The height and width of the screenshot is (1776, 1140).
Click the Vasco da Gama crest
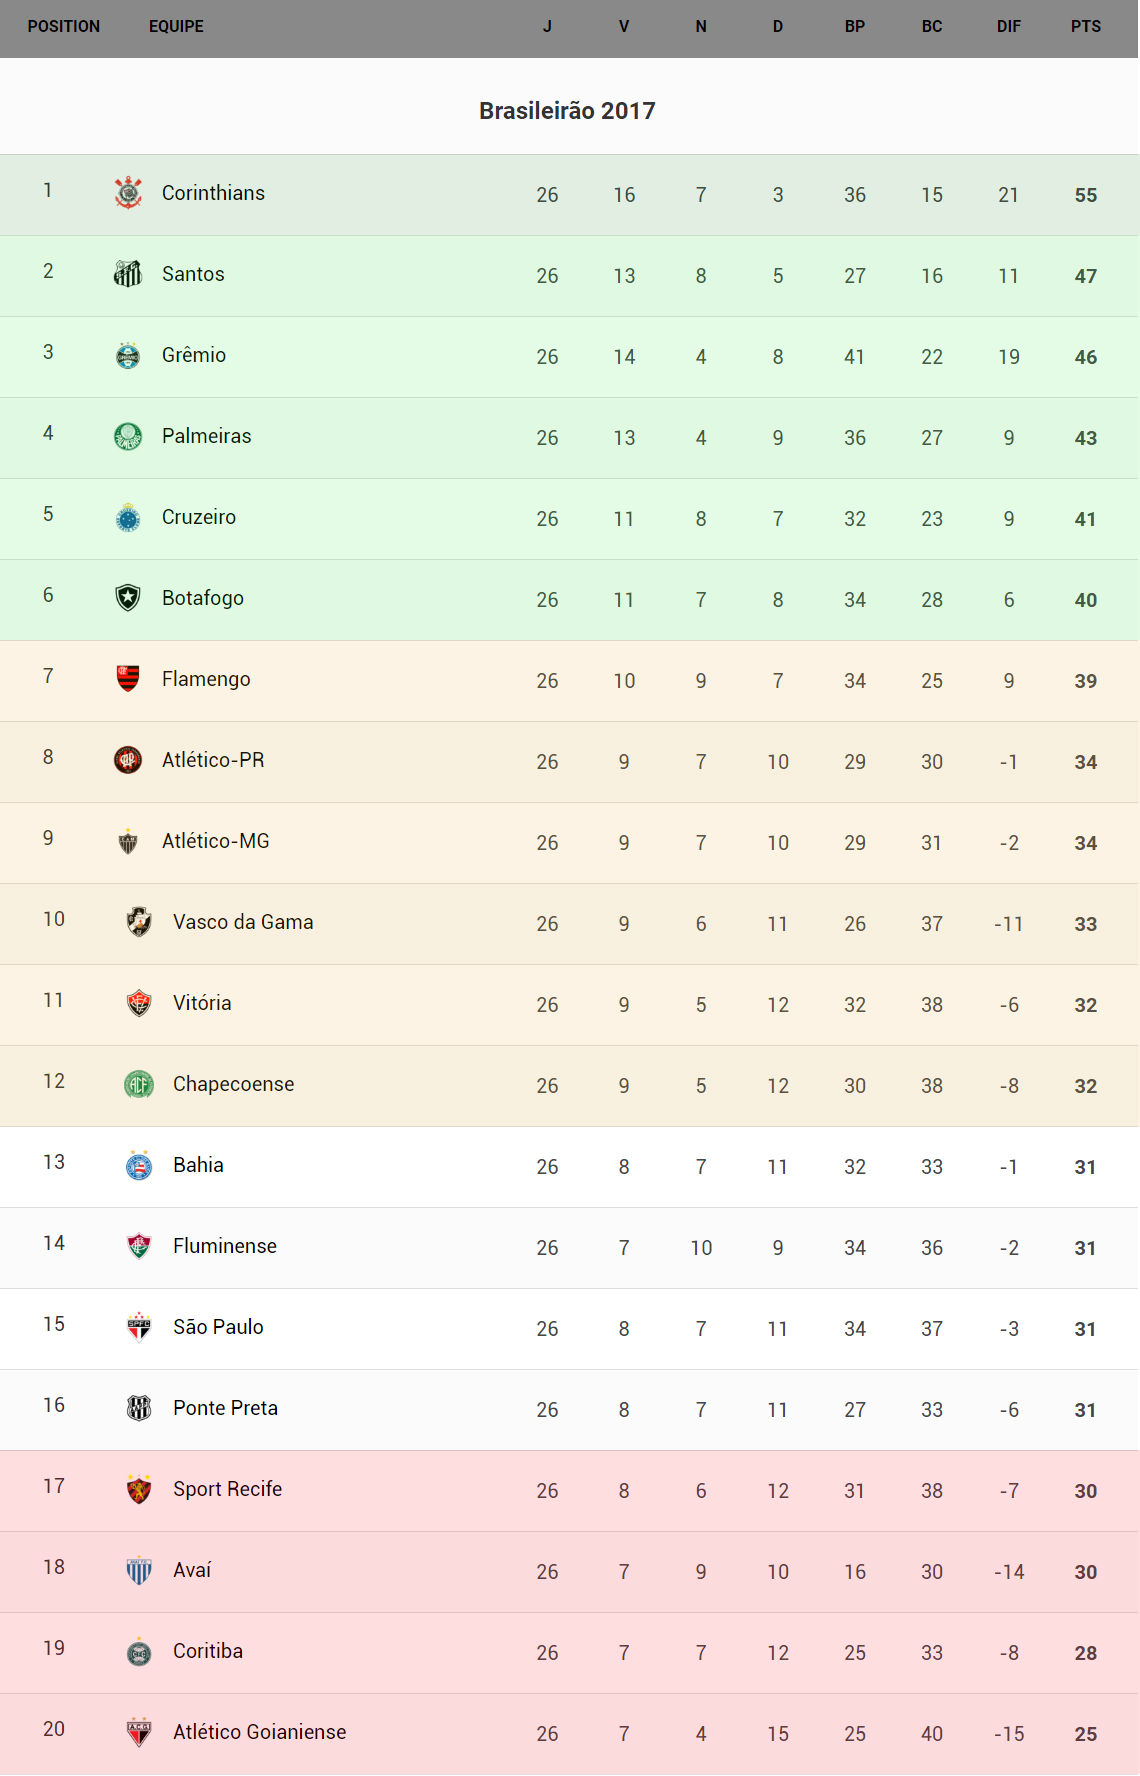[x=139, y=922]
